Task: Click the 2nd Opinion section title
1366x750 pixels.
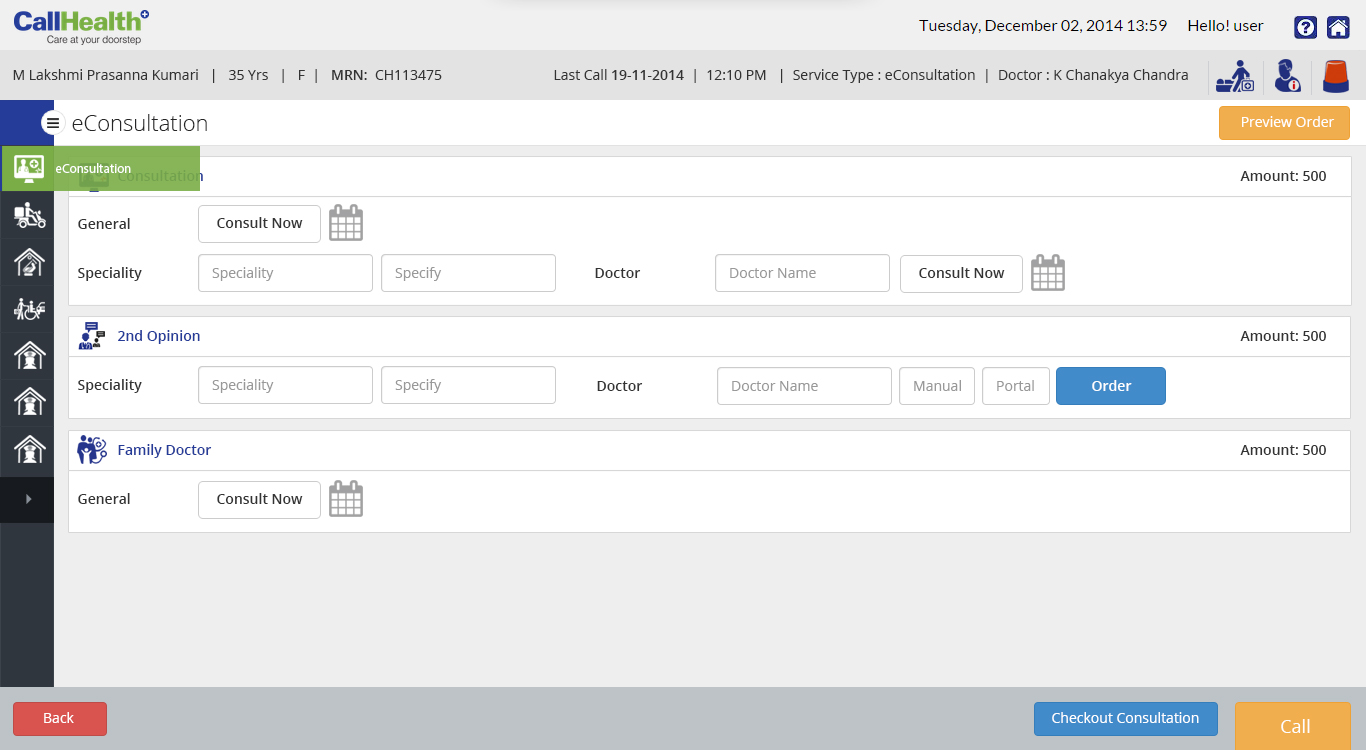Action: pyautogui.click(x=159, y=336)
